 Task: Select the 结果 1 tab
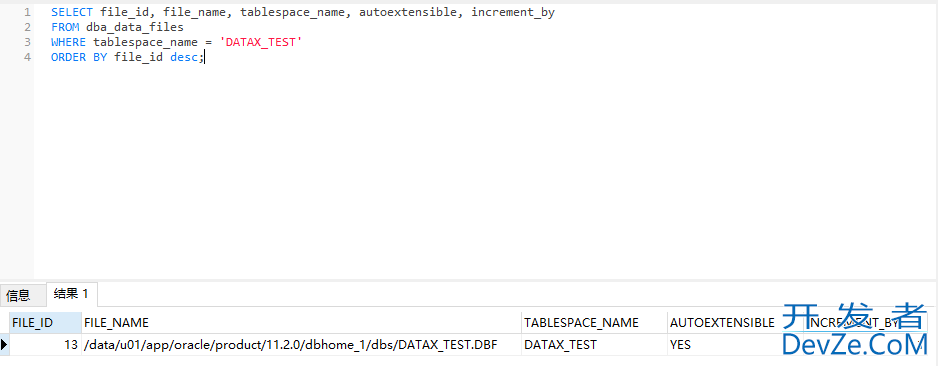(x=71, y=294)
